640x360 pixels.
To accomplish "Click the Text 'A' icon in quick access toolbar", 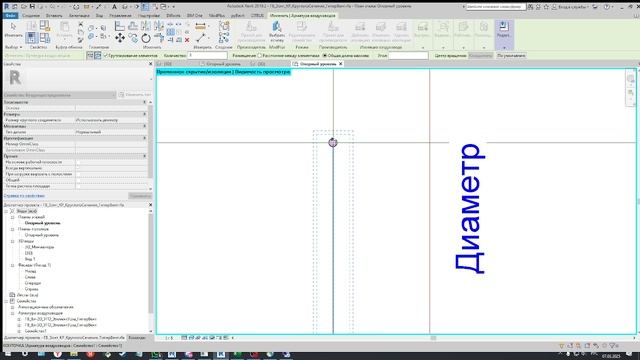I will [x=114, y=7].
